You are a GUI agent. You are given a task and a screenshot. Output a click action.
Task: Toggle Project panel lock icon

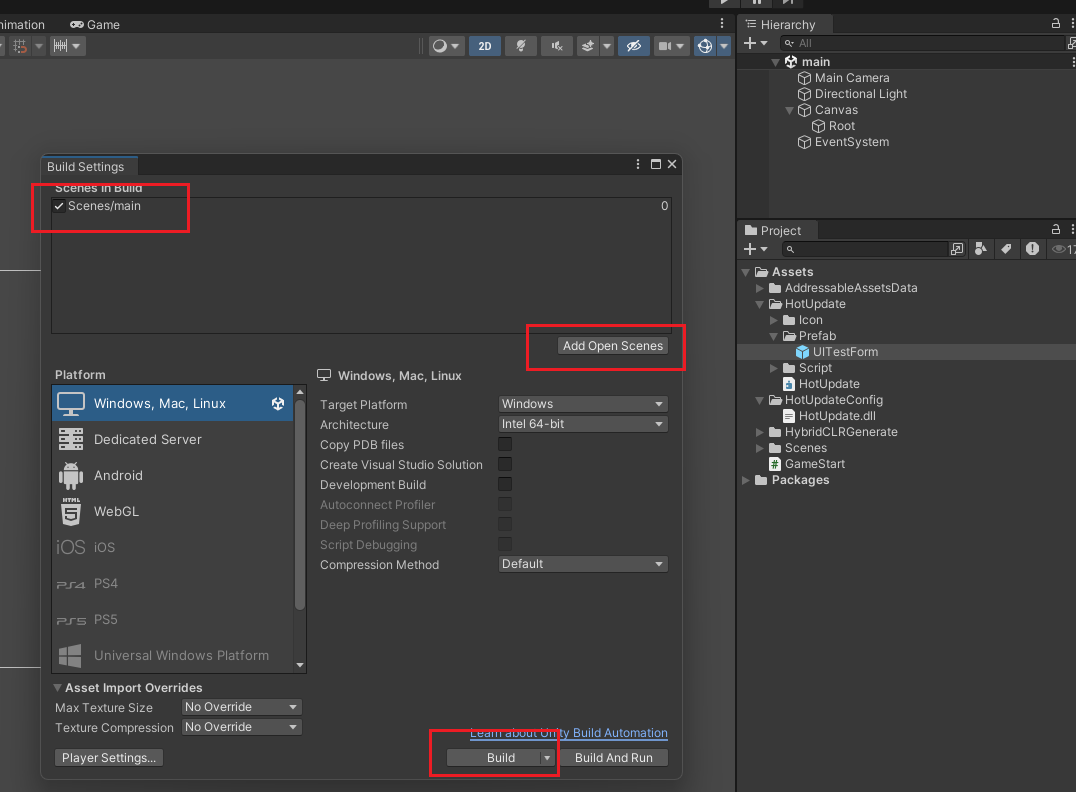pos(1056,229)
